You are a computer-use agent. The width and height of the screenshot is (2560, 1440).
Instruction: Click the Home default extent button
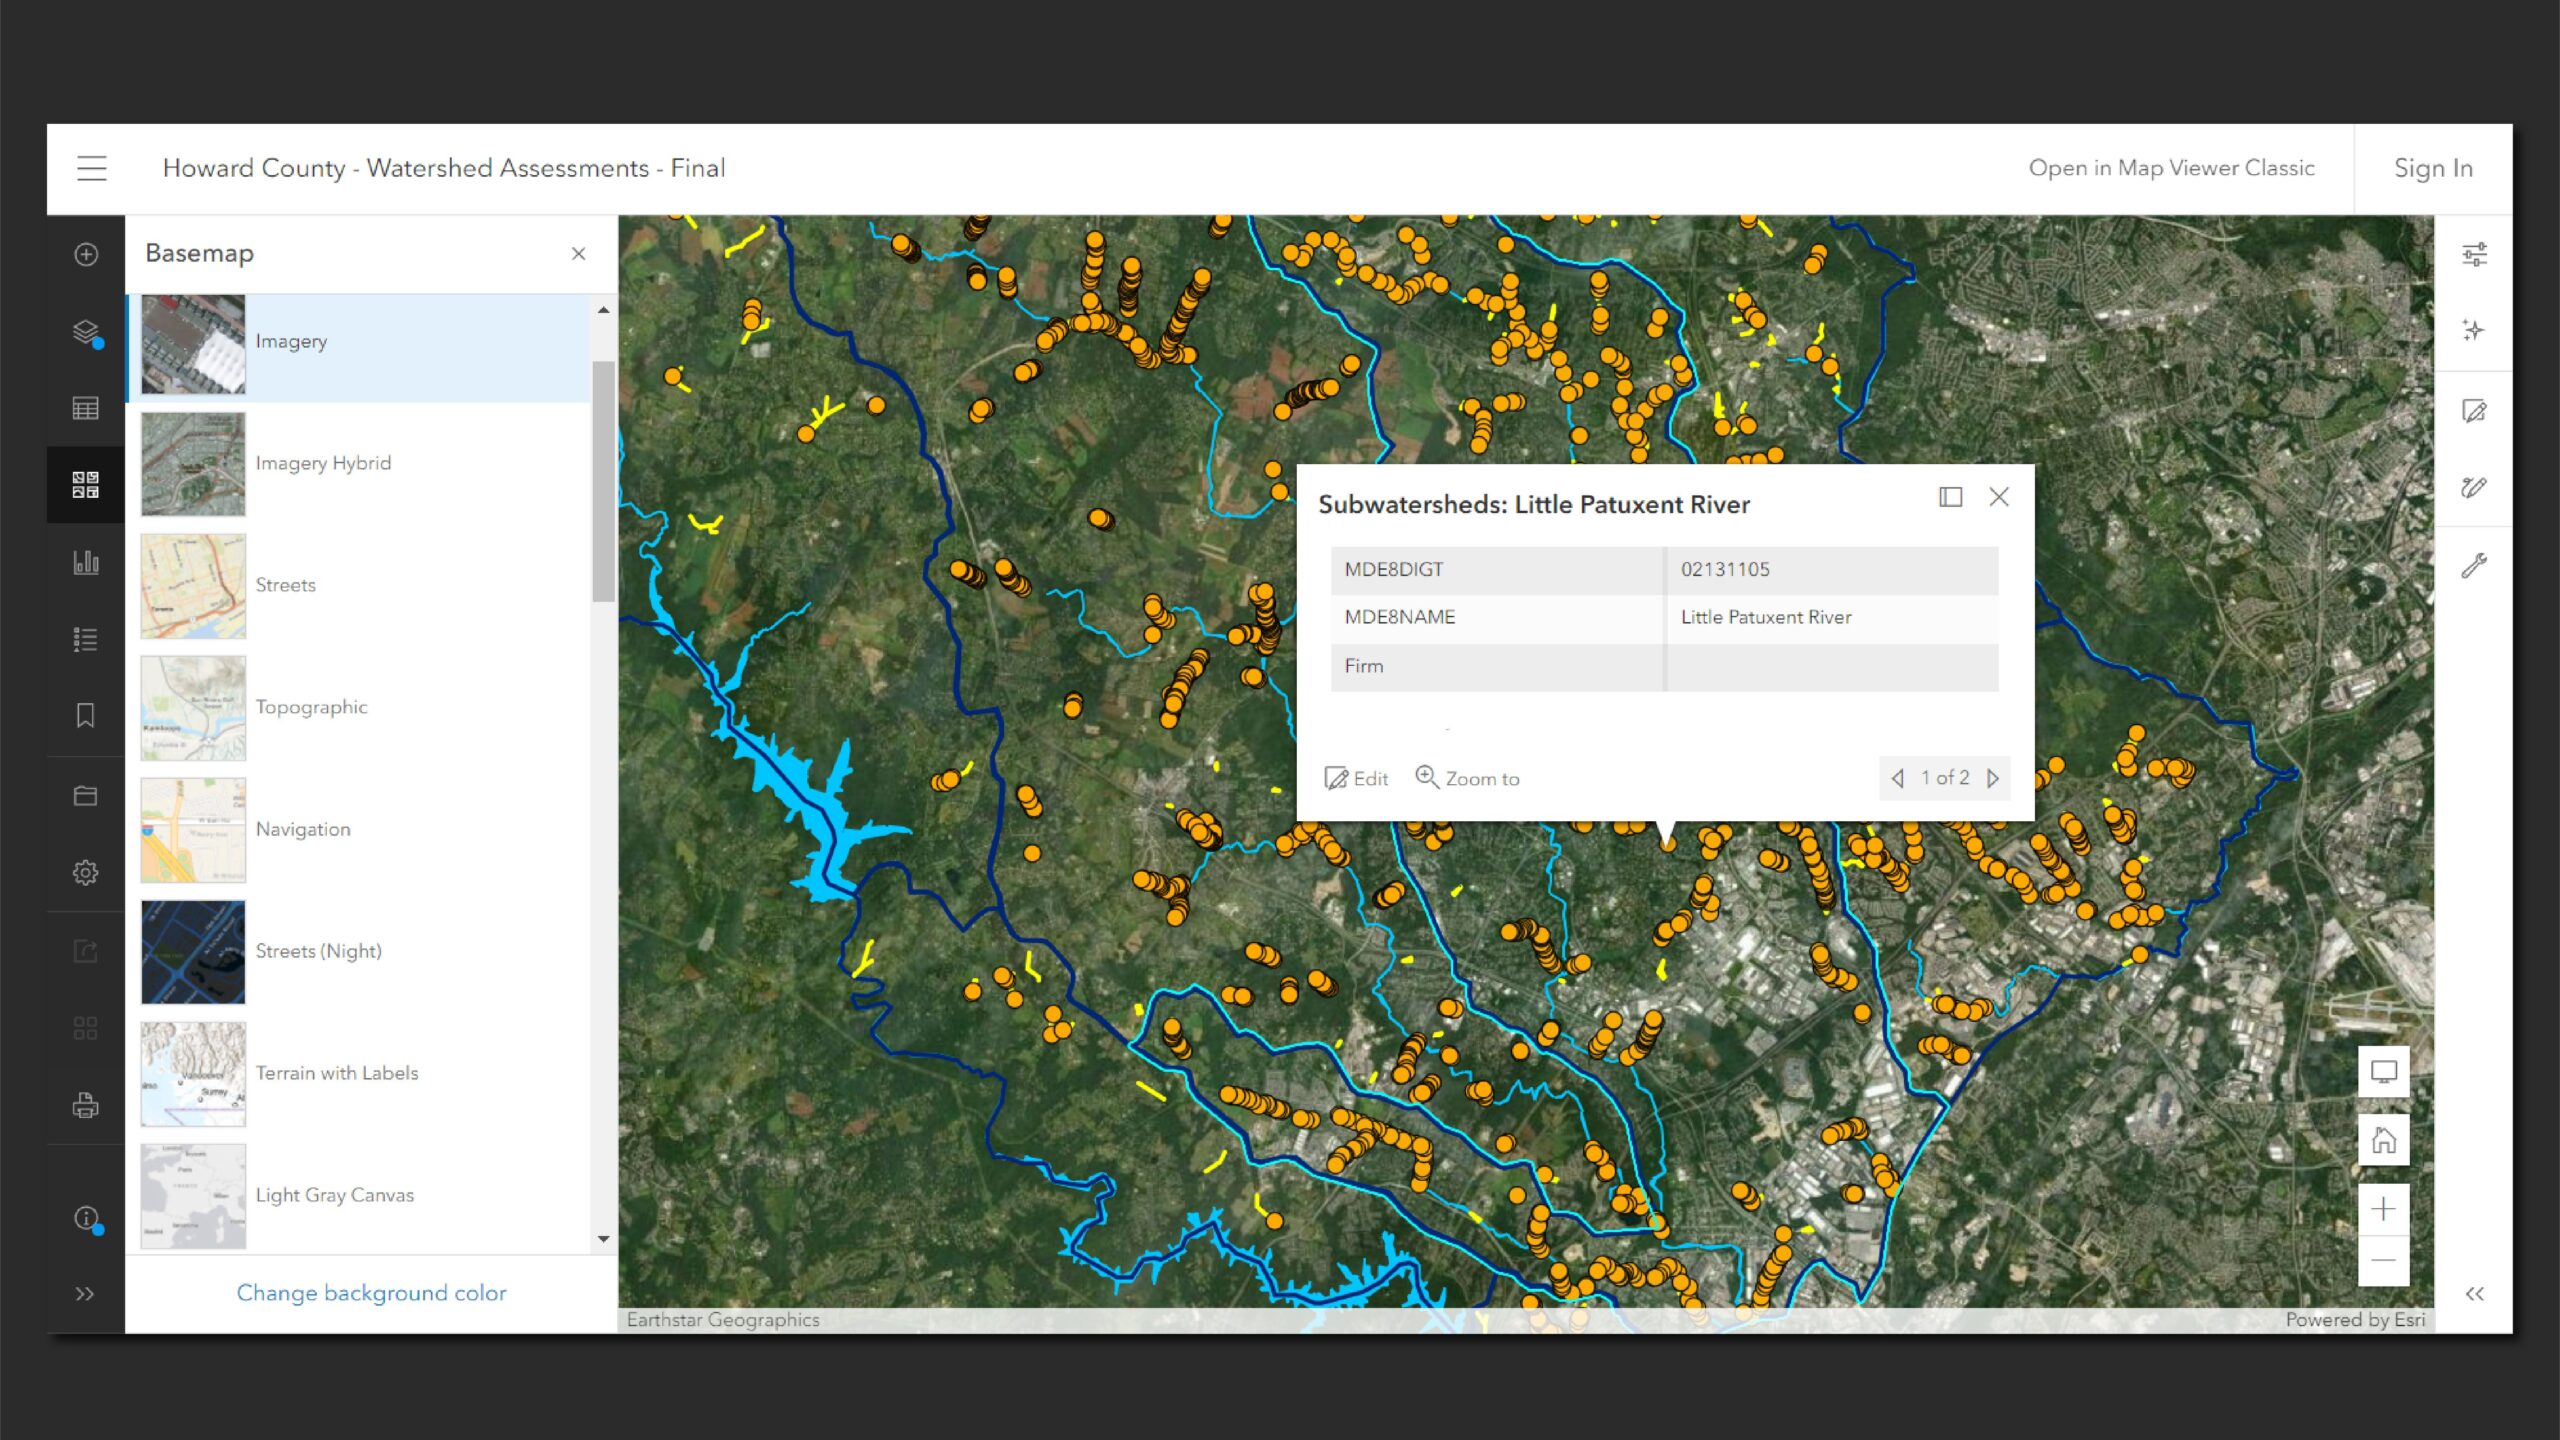pos(2383,1140)
